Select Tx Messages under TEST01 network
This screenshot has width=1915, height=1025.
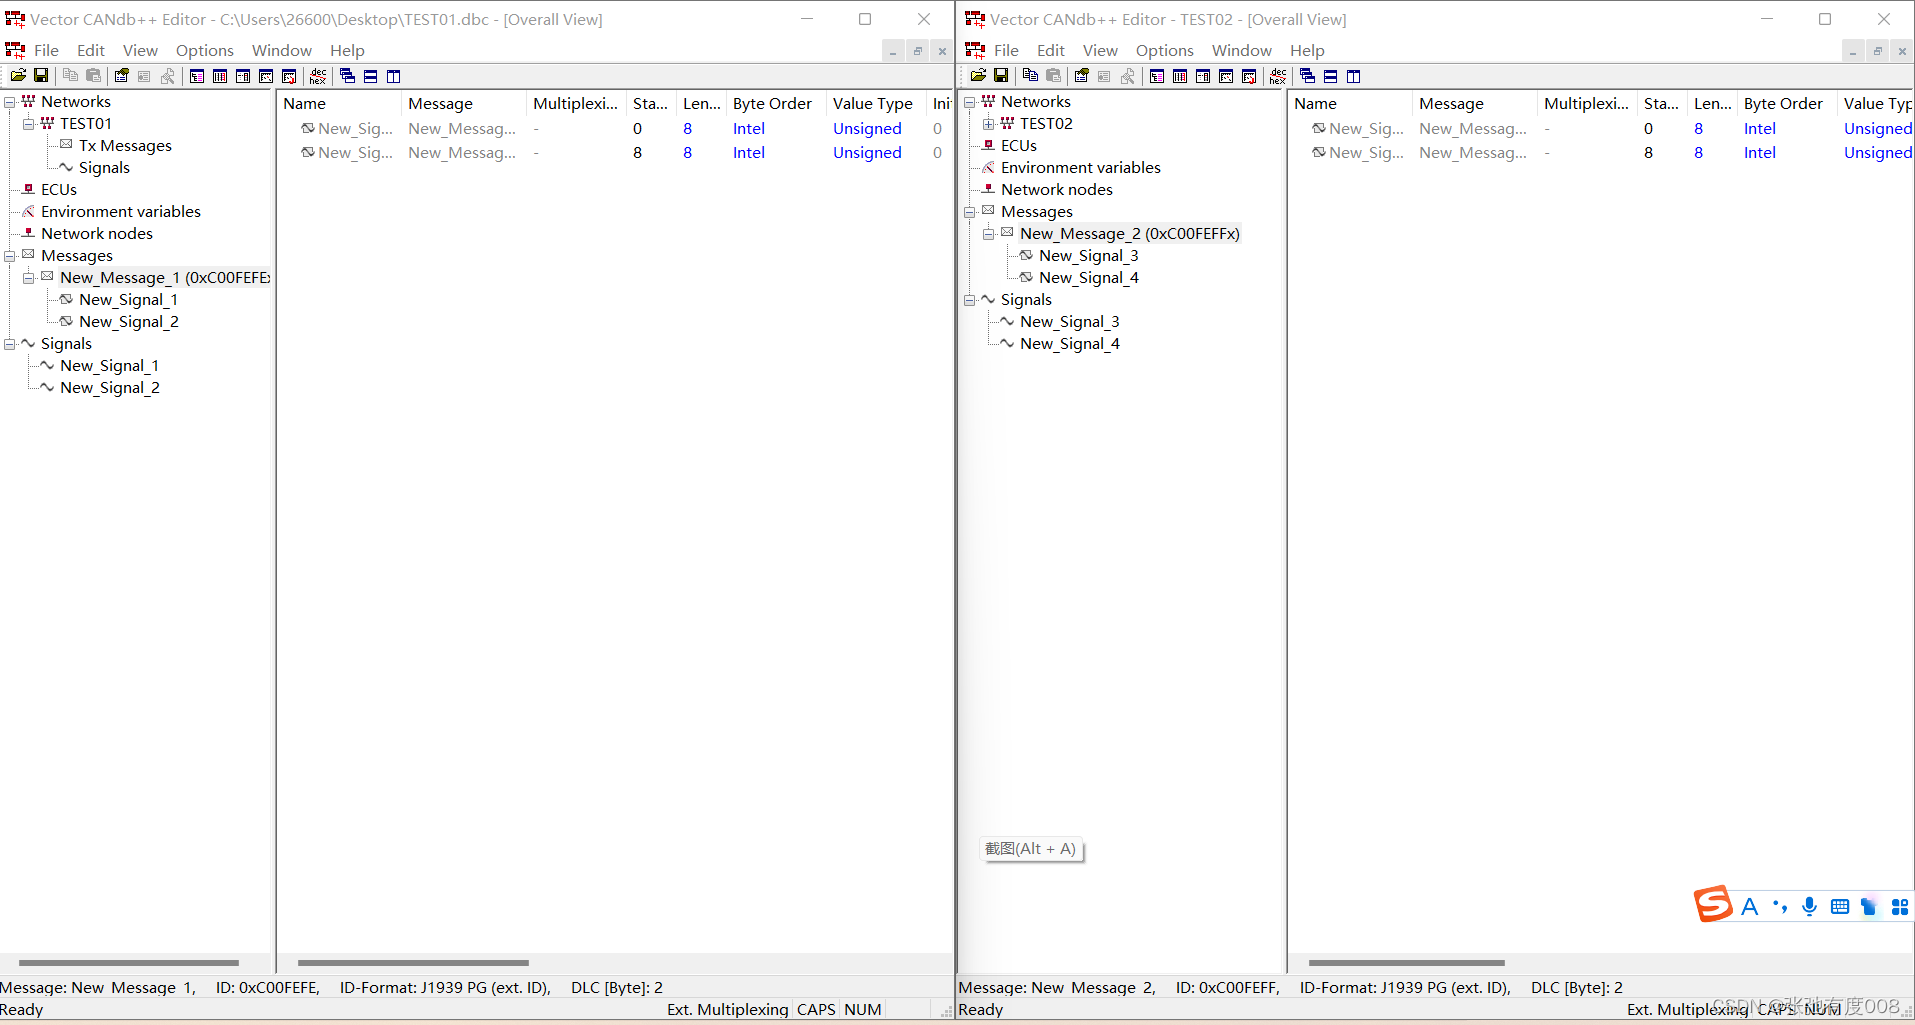[x=125, y=146]
